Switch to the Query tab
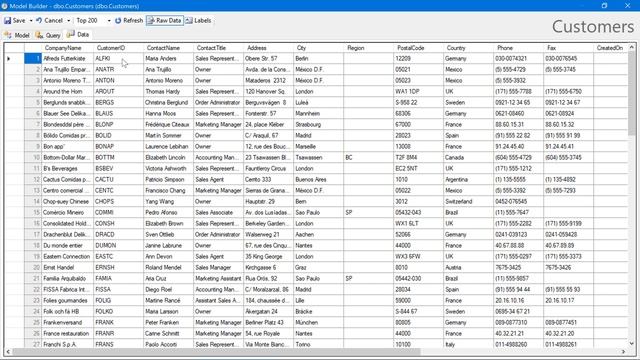The image size is (640, 360). coord(48,35)
